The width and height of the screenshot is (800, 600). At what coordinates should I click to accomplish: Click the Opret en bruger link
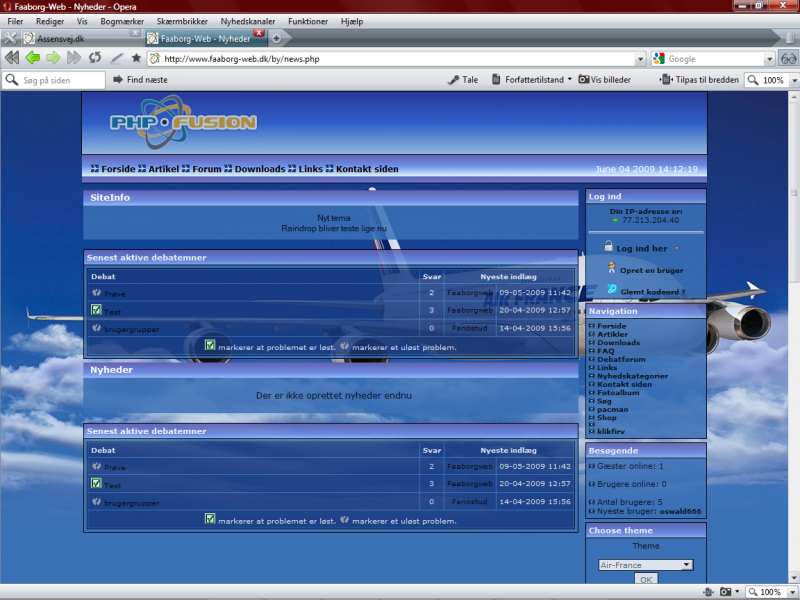pyautogui.click(x=652, y=270)
